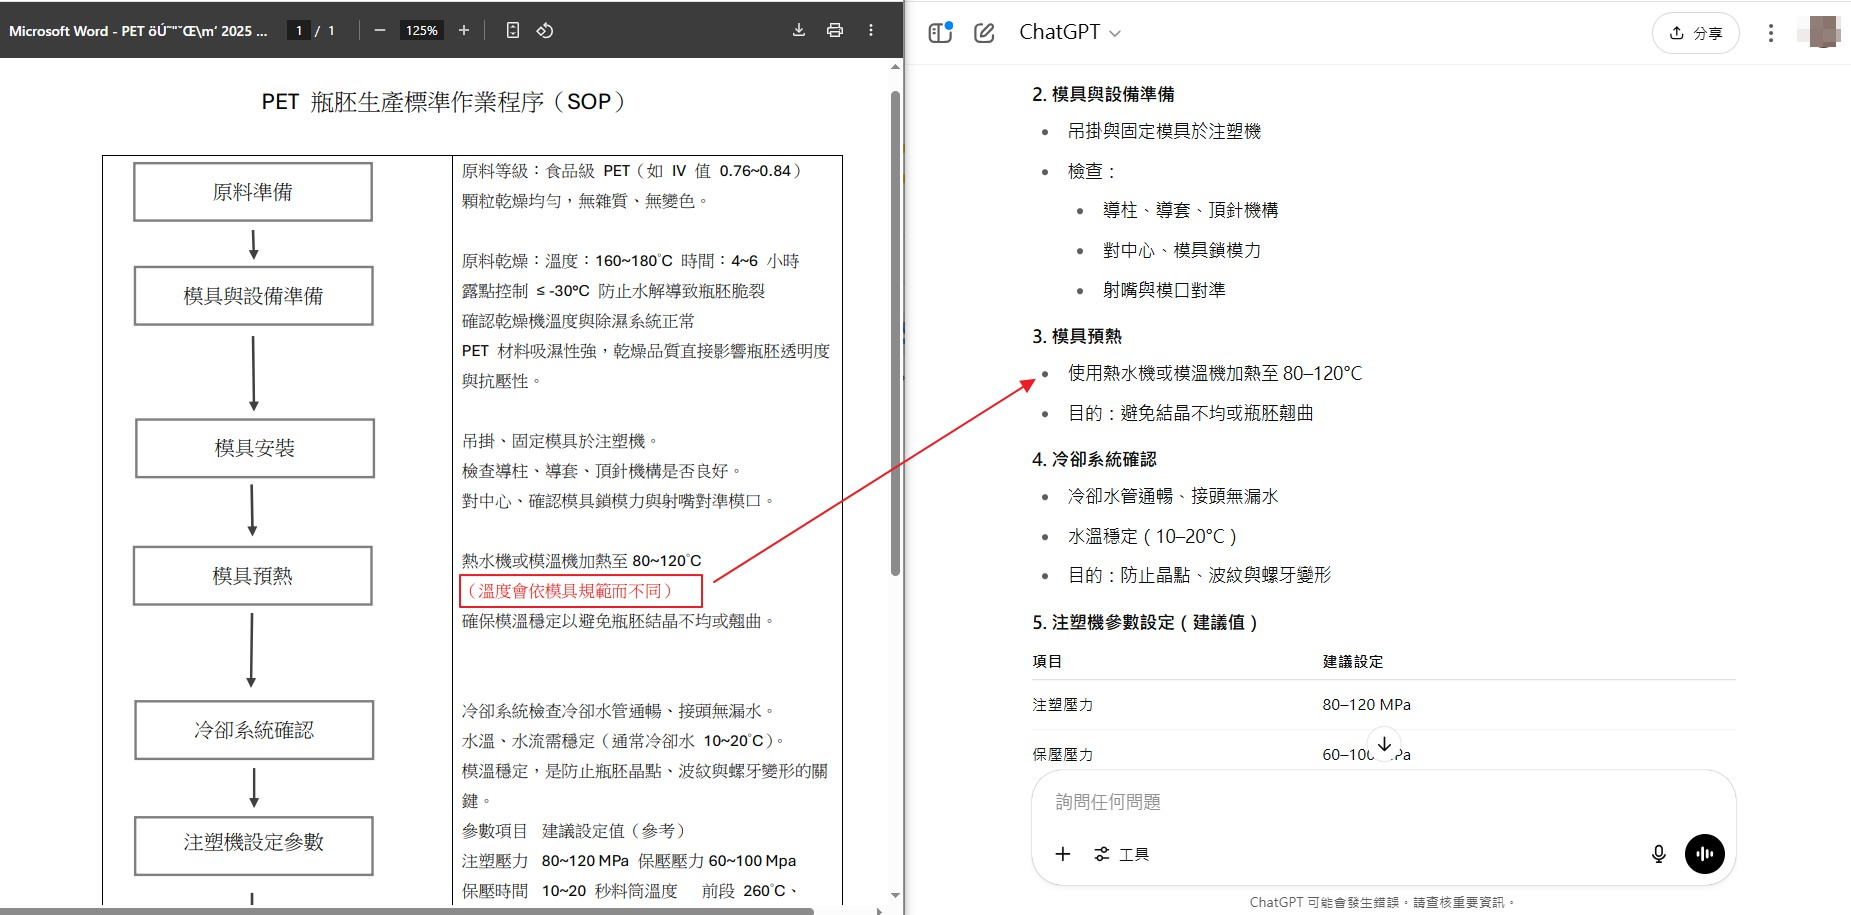Click the PDF download icon
1851x915 pixels.
(x=798, y=30)
